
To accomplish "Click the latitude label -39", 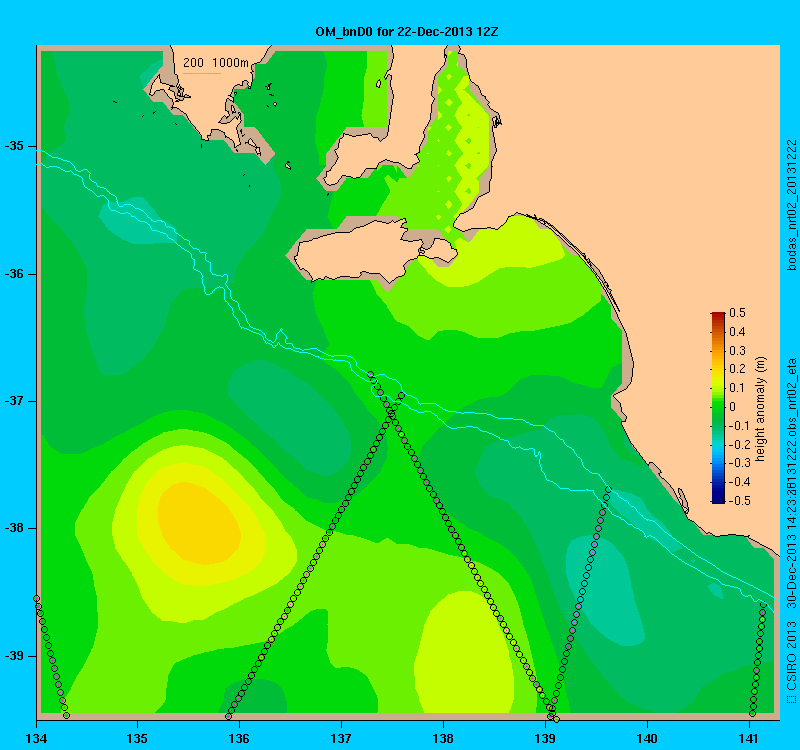I will pos(14,656).
